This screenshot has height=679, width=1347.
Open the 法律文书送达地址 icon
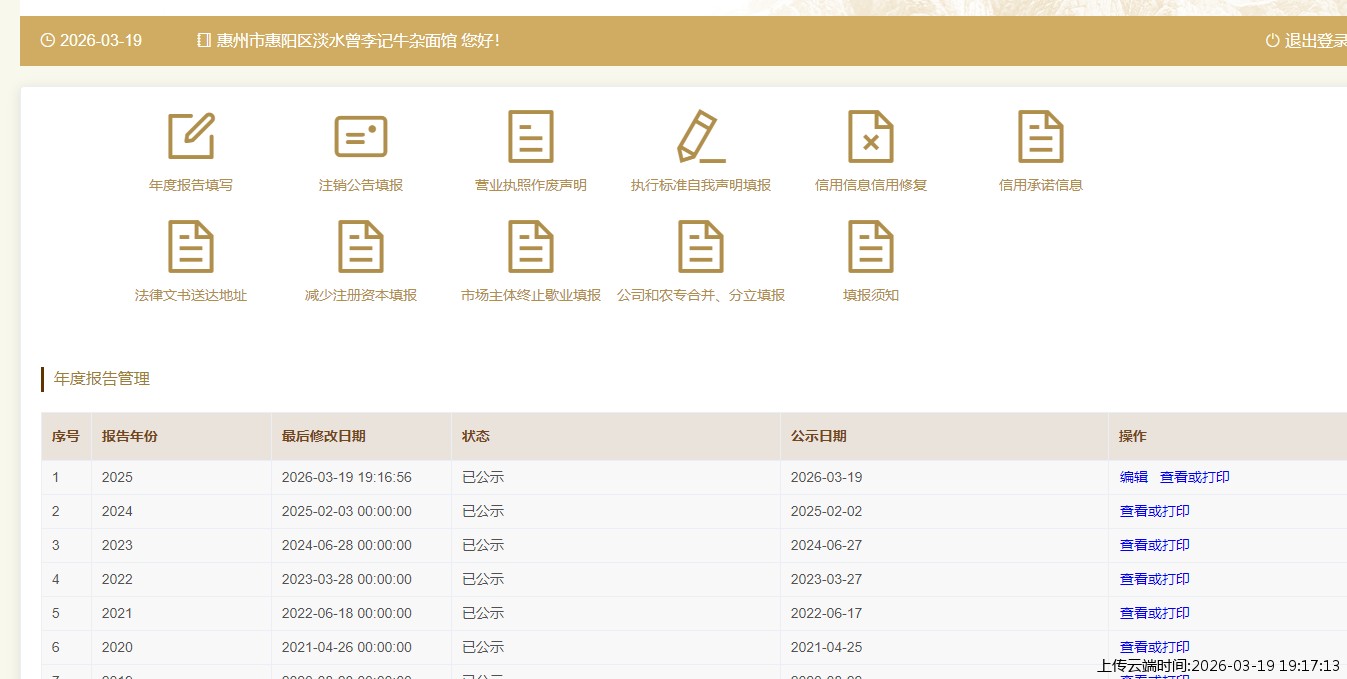191,247
